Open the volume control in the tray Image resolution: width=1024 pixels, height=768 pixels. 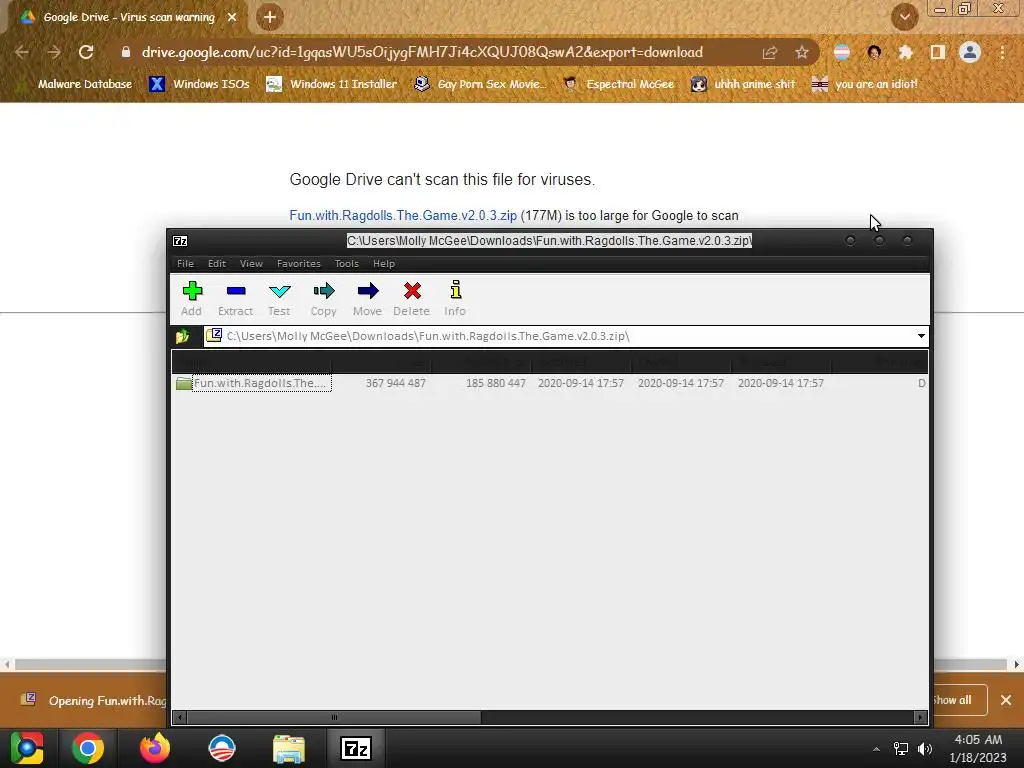tap(925, 748)
